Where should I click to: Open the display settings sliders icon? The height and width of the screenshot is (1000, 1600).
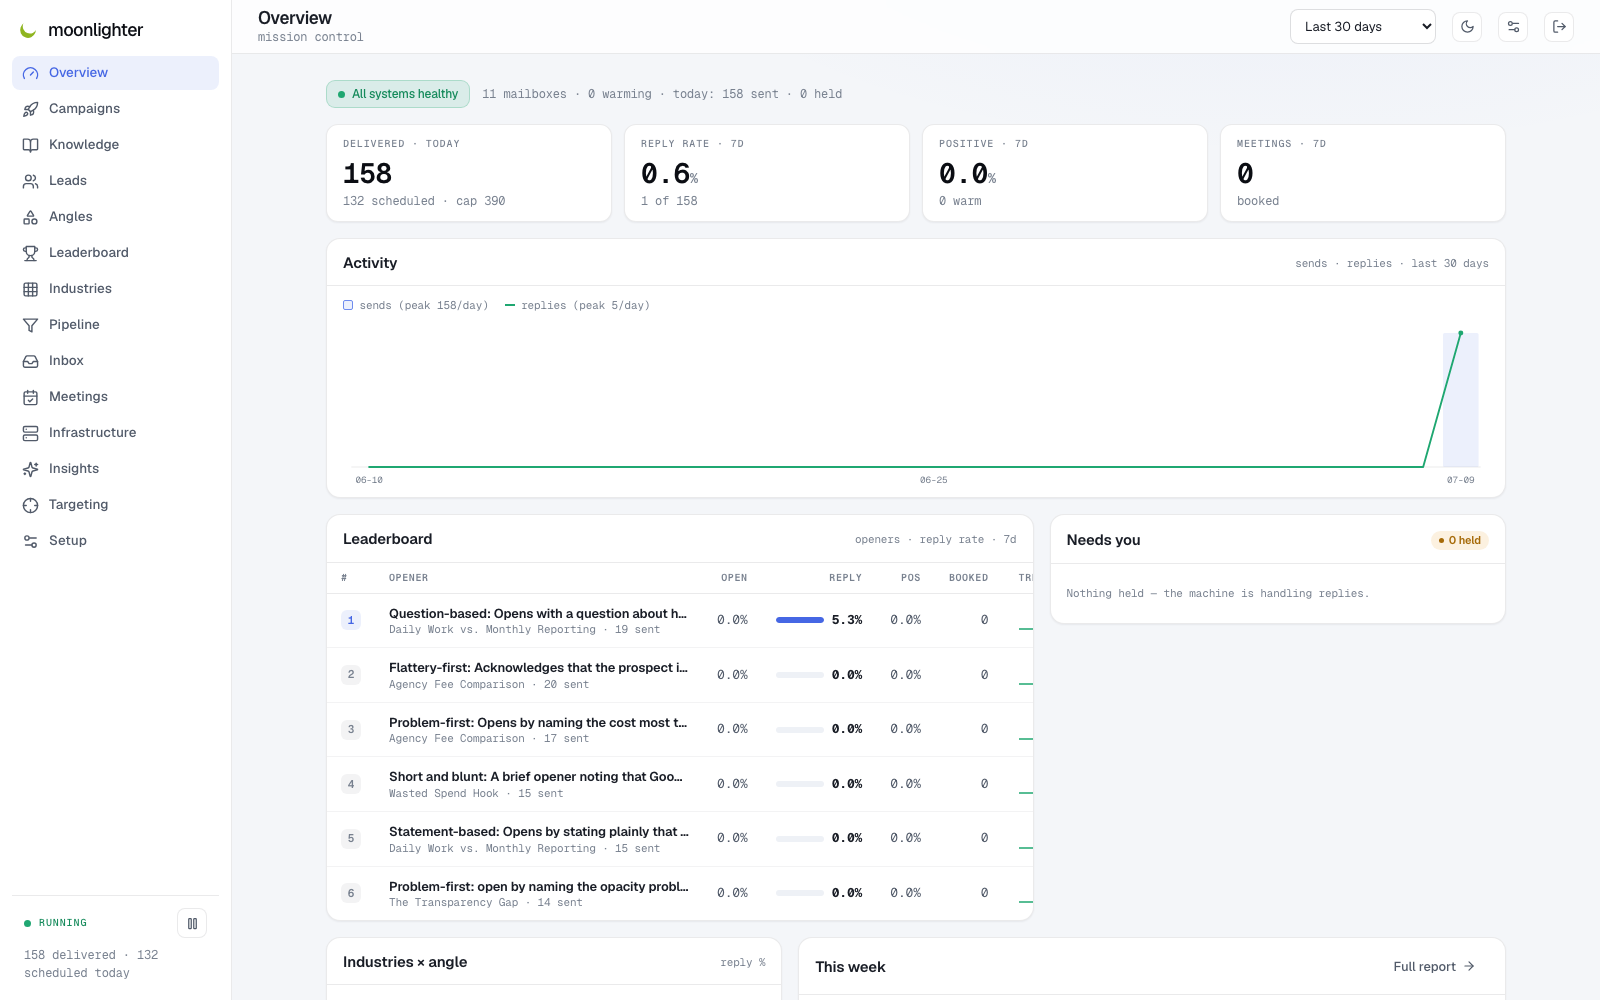[x=1513, y=27]
